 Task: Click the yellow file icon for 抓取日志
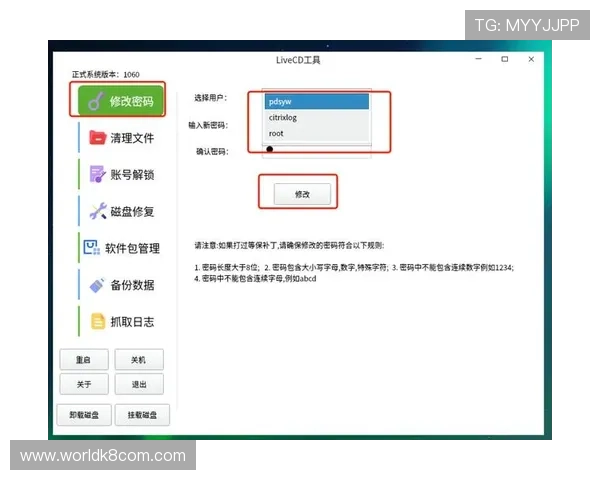(98, 321)
